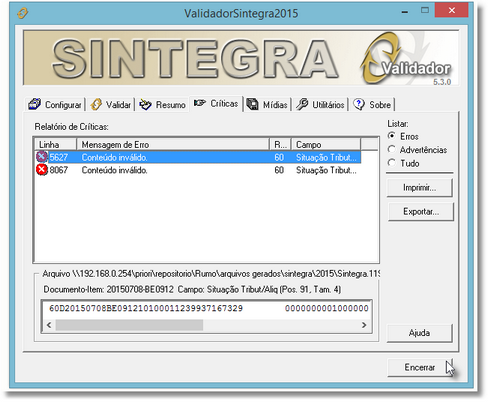
Task: Click Encerrar to close the validator
Action: coord(420,367)
